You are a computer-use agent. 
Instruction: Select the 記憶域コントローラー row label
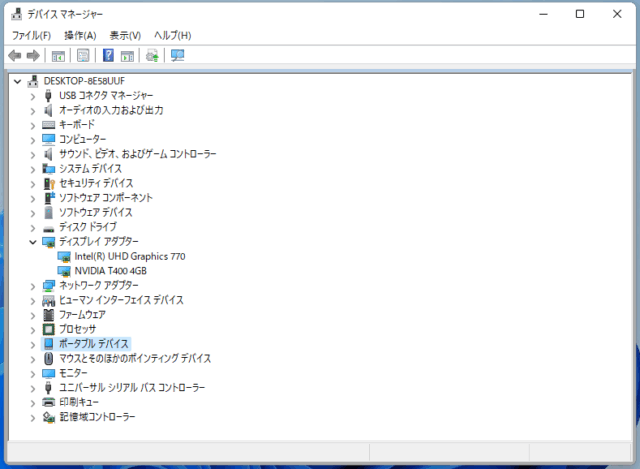(x=97, y=417)
